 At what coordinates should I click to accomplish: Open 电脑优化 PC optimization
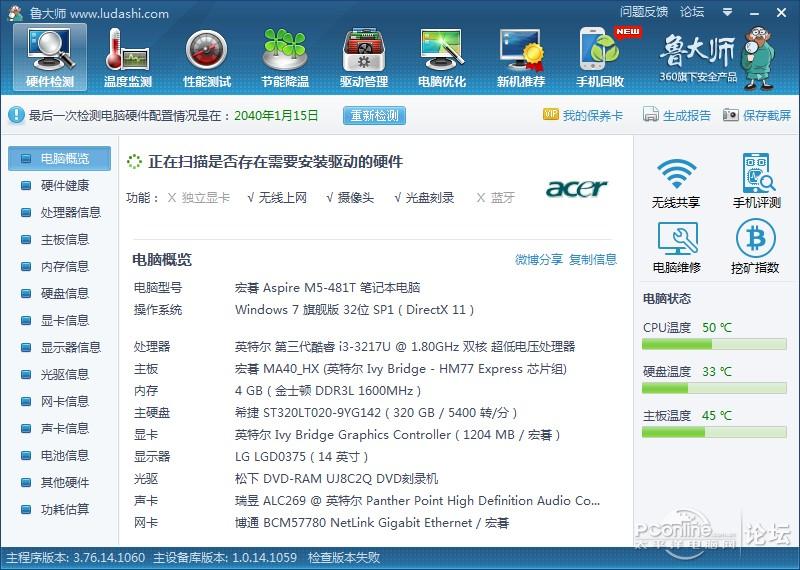click(x=442, y=58)
